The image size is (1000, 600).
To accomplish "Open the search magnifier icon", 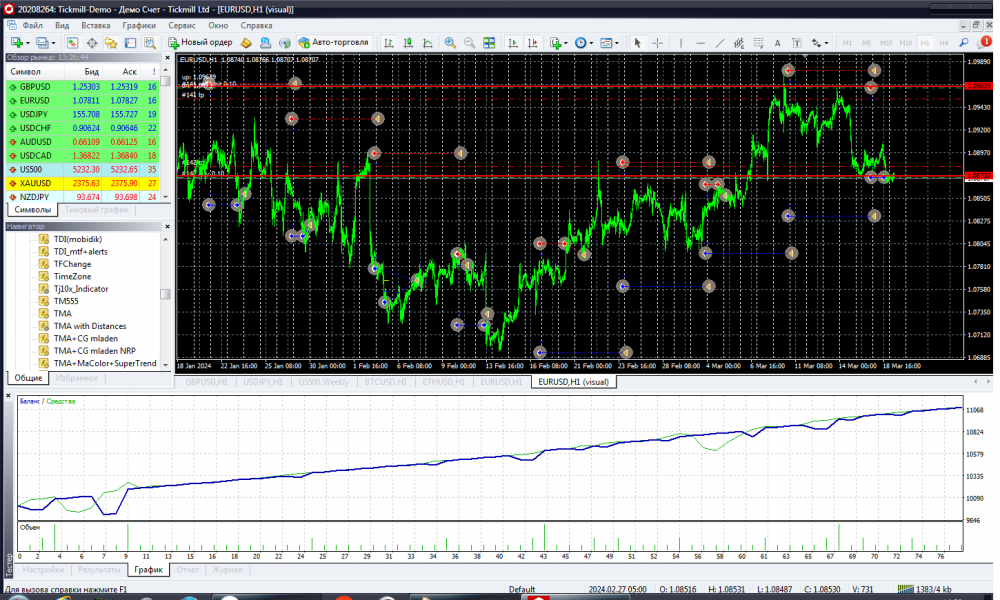I will click(x=964, y=43).
